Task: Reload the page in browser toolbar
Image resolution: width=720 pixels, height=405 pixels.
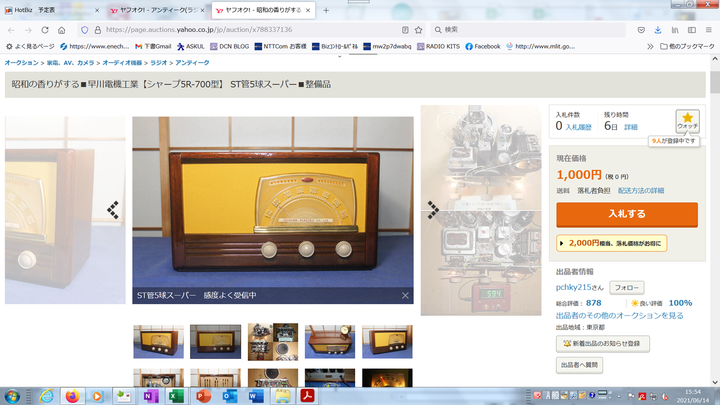Action: (x=44, y=30)
